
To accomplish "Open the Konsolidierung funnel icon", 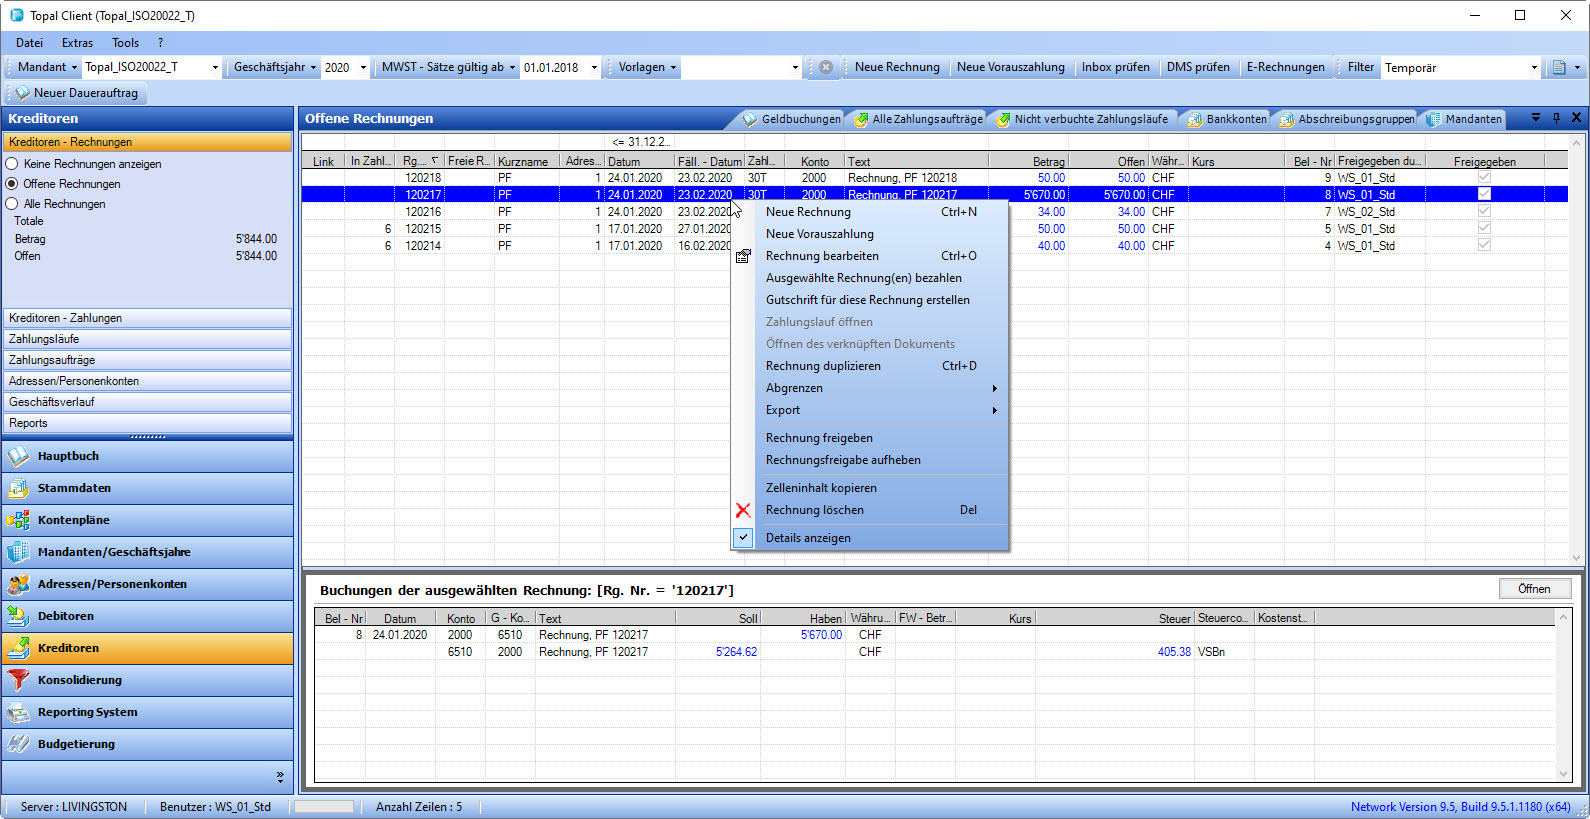I will 18,680.
